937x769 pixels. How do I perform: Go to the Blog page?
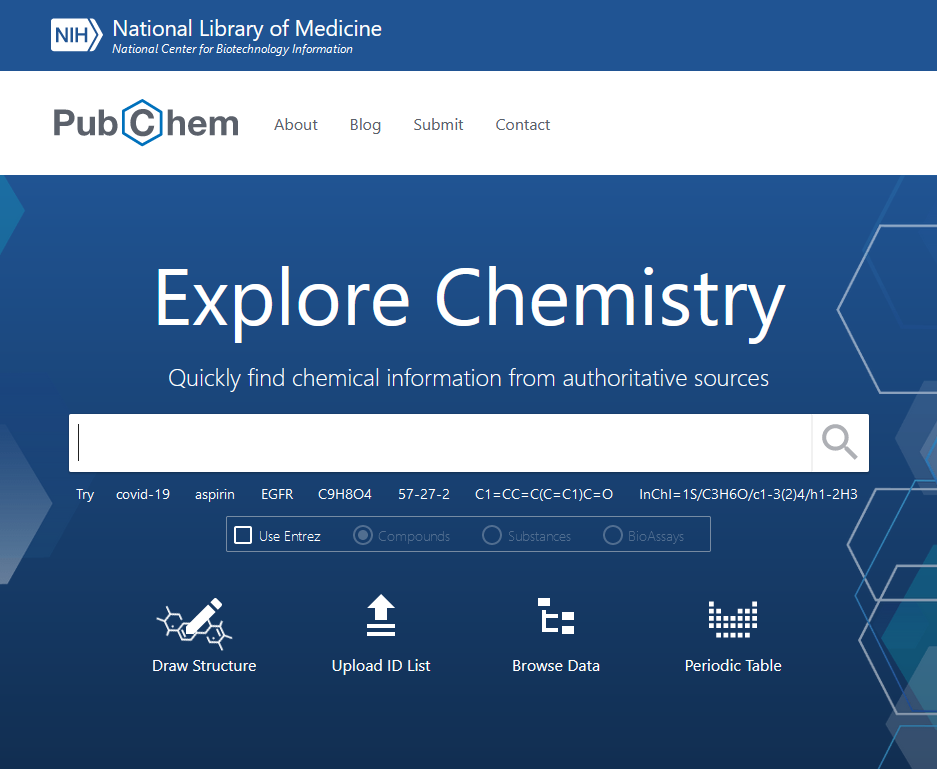365,125
